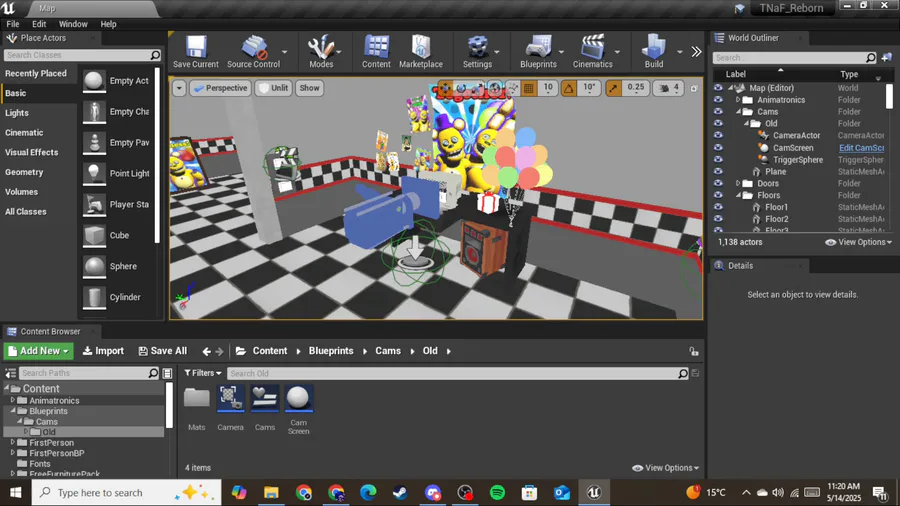This screenshot has height=506, width=900.
Task: Toggle visibility eye for CamScreen
Action: (x=718, y=148)
